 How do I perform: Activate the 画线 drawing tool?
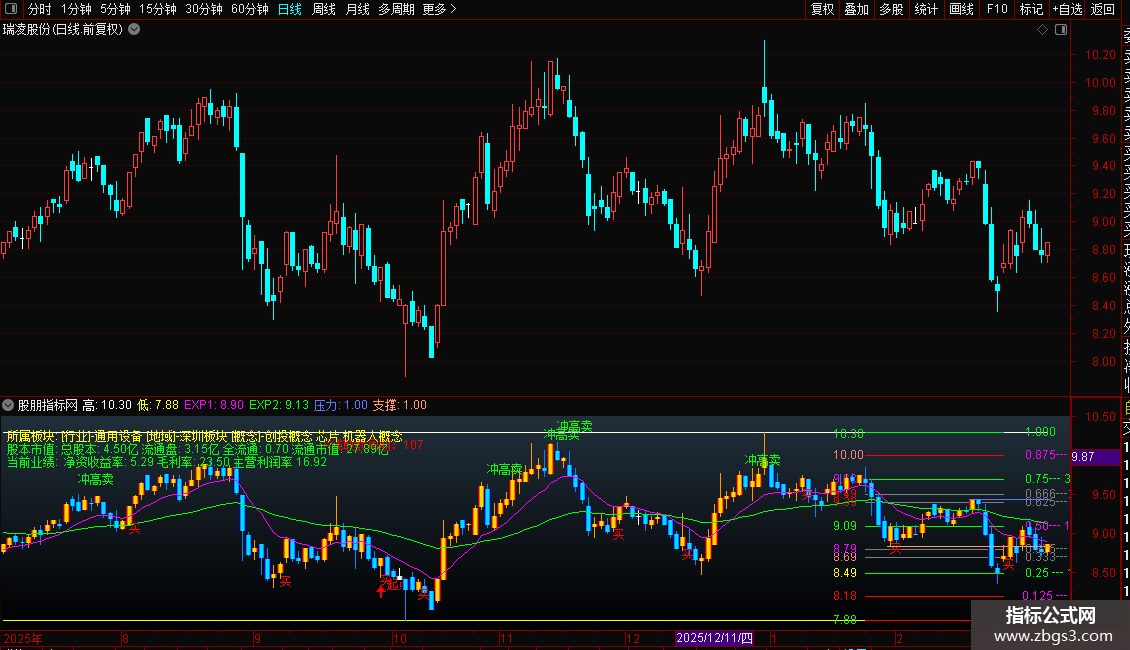pos(961,9)
